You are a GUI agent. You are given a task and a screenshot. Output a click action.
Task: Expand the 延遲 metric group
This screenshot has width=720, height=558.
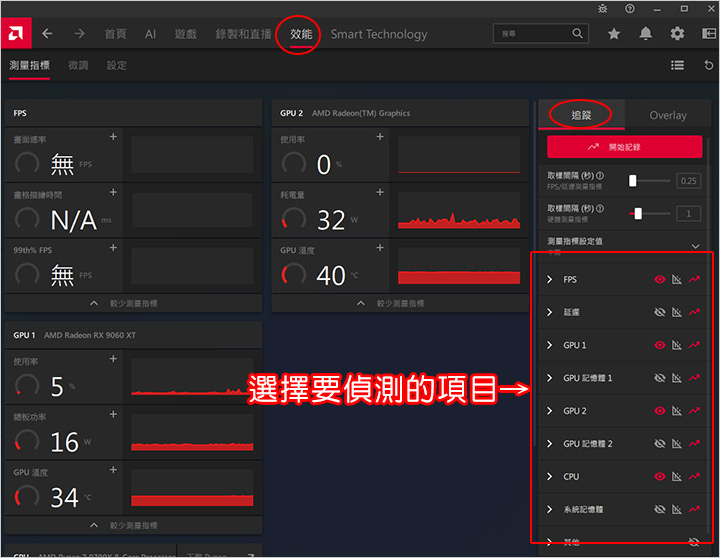pos(550,312)
